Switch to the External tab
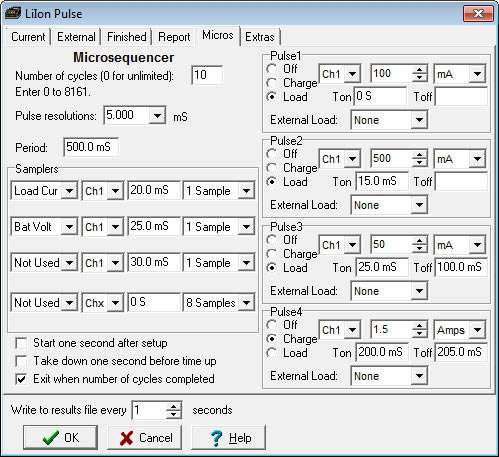Image resolution: width=499 pixels, height=457 pixels. click(x=76, y=37)
